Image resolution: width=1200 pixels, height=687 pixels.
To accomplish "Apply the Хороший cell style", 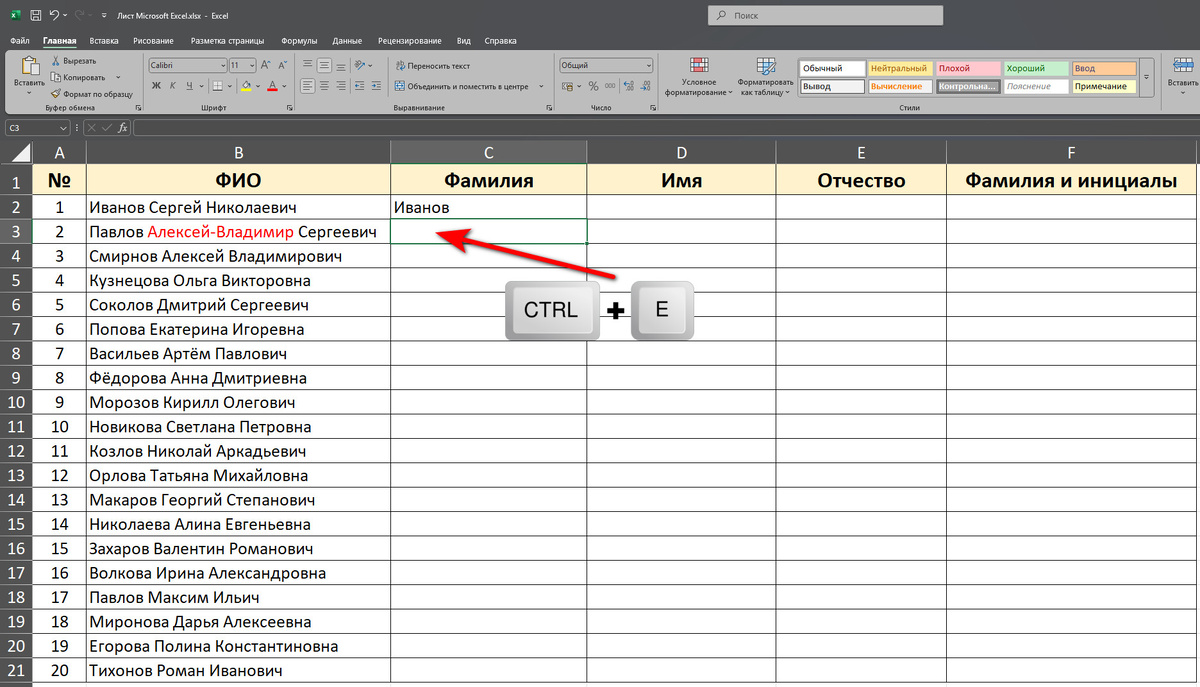I will 1035,68.
